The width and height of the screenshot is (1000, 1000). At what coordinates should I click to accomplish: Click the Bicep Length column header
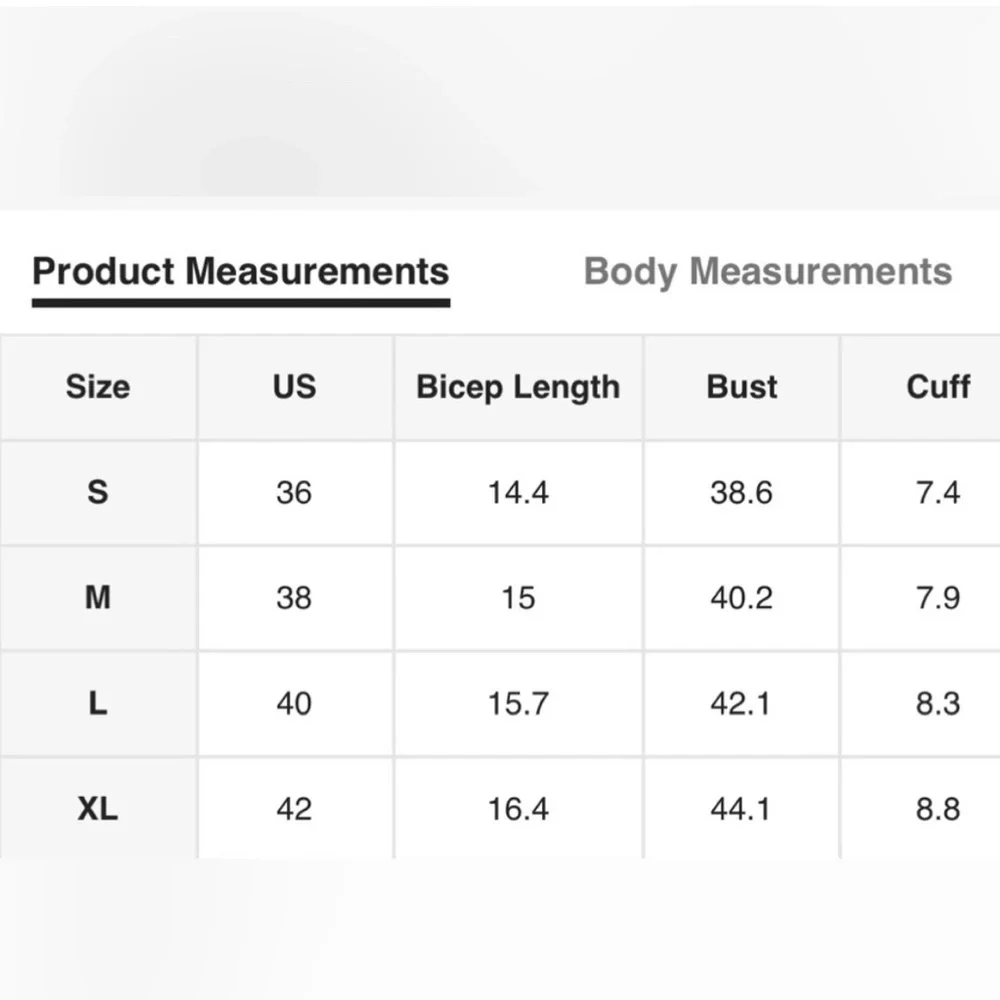tap(518, 387)
